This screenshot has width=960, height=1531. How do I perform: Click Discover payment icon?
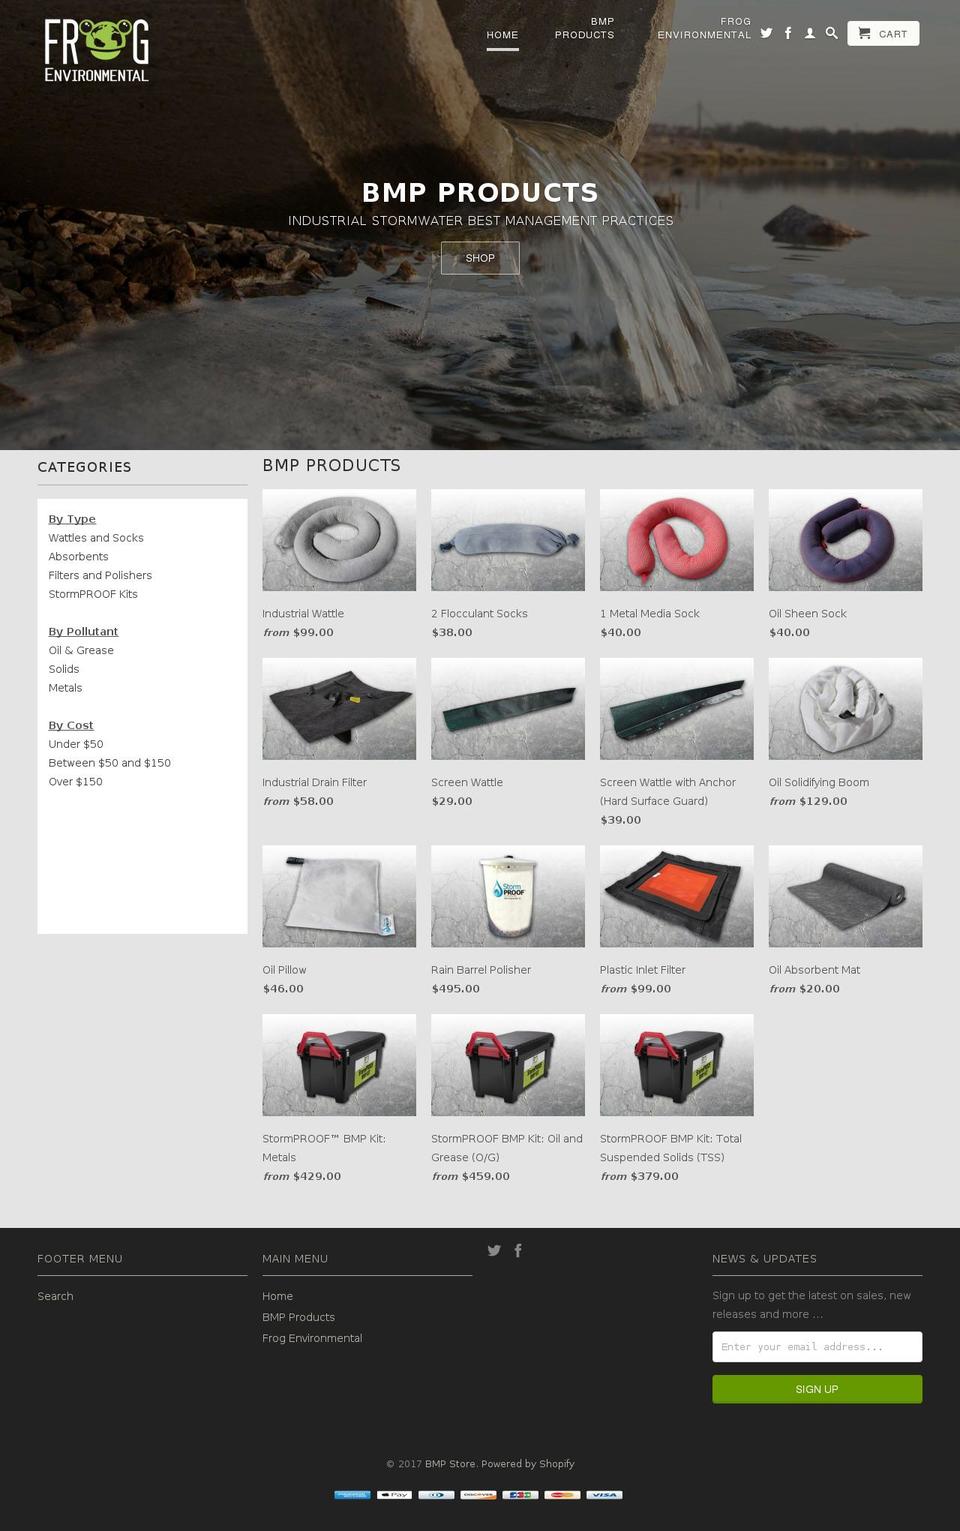478,1495
